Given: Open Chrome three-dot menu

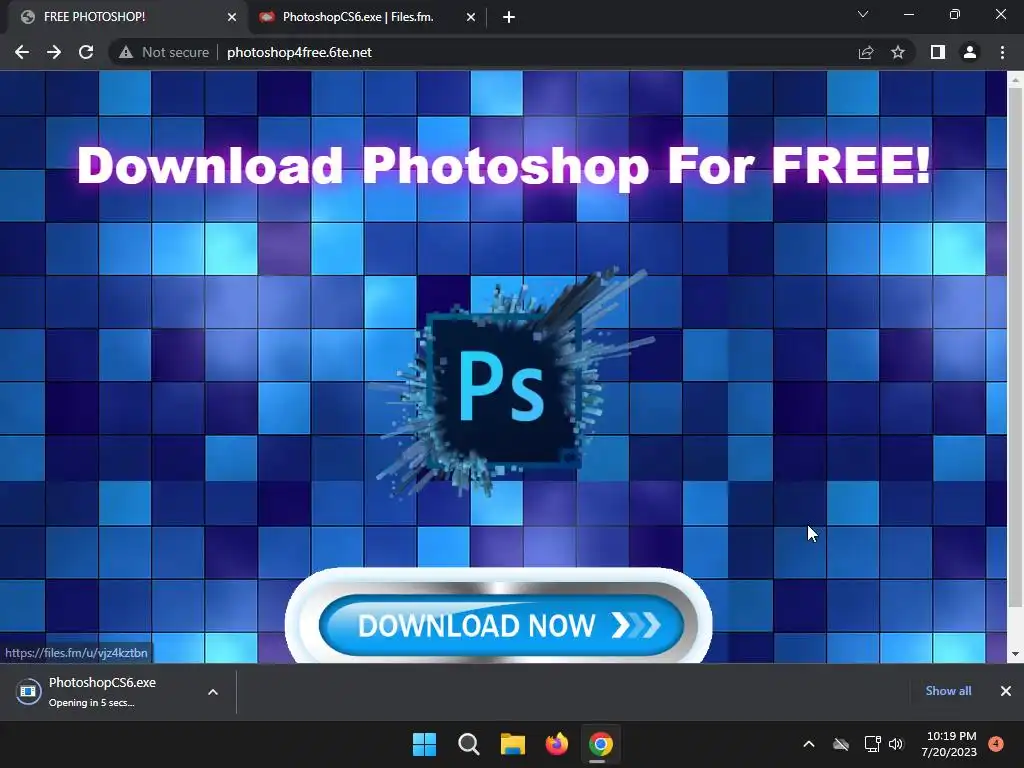Looking at the screenshot, I should 1002,52.
